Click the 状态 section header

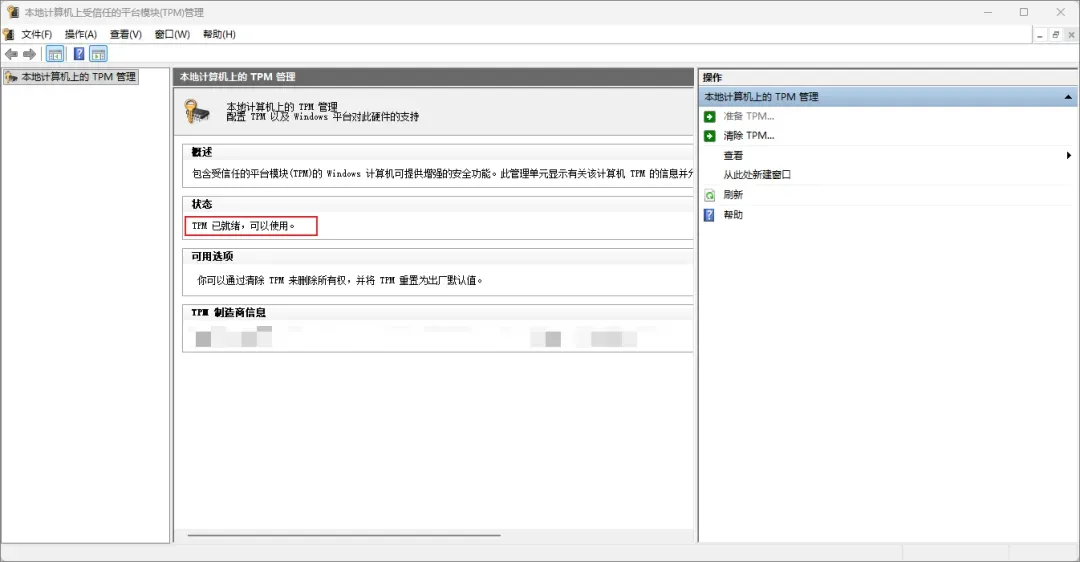click(x=202, y=205)
